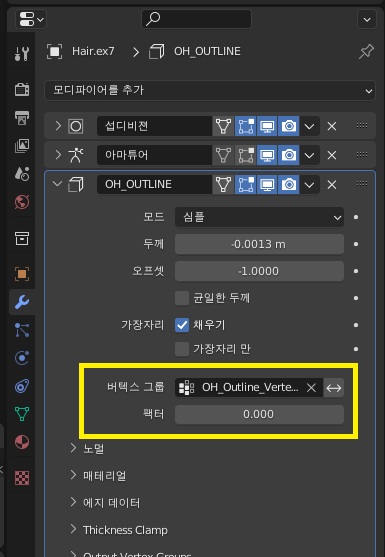The image size is (385, 557).
Task: Toggle render camera for 아마튜어
Action: click(289, 155)
